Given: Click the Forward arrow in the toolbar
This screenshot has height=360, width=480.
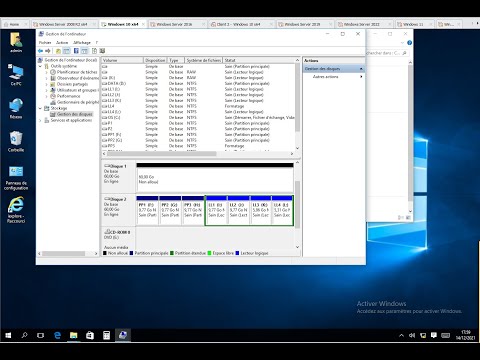Looking at the screenshot, I should tap(48, 51).
